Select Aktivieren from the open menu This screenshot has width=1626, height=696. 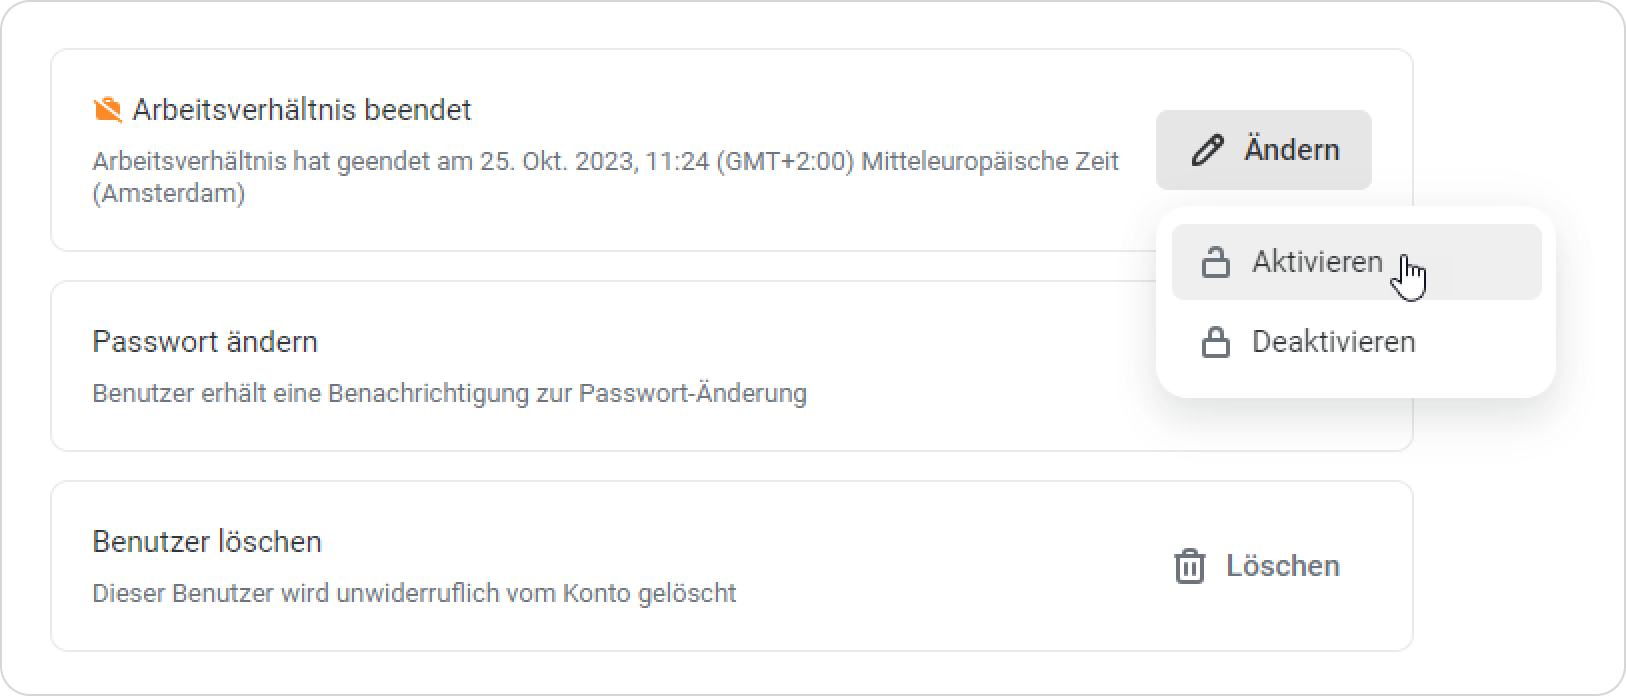[x=1317, y=262]
